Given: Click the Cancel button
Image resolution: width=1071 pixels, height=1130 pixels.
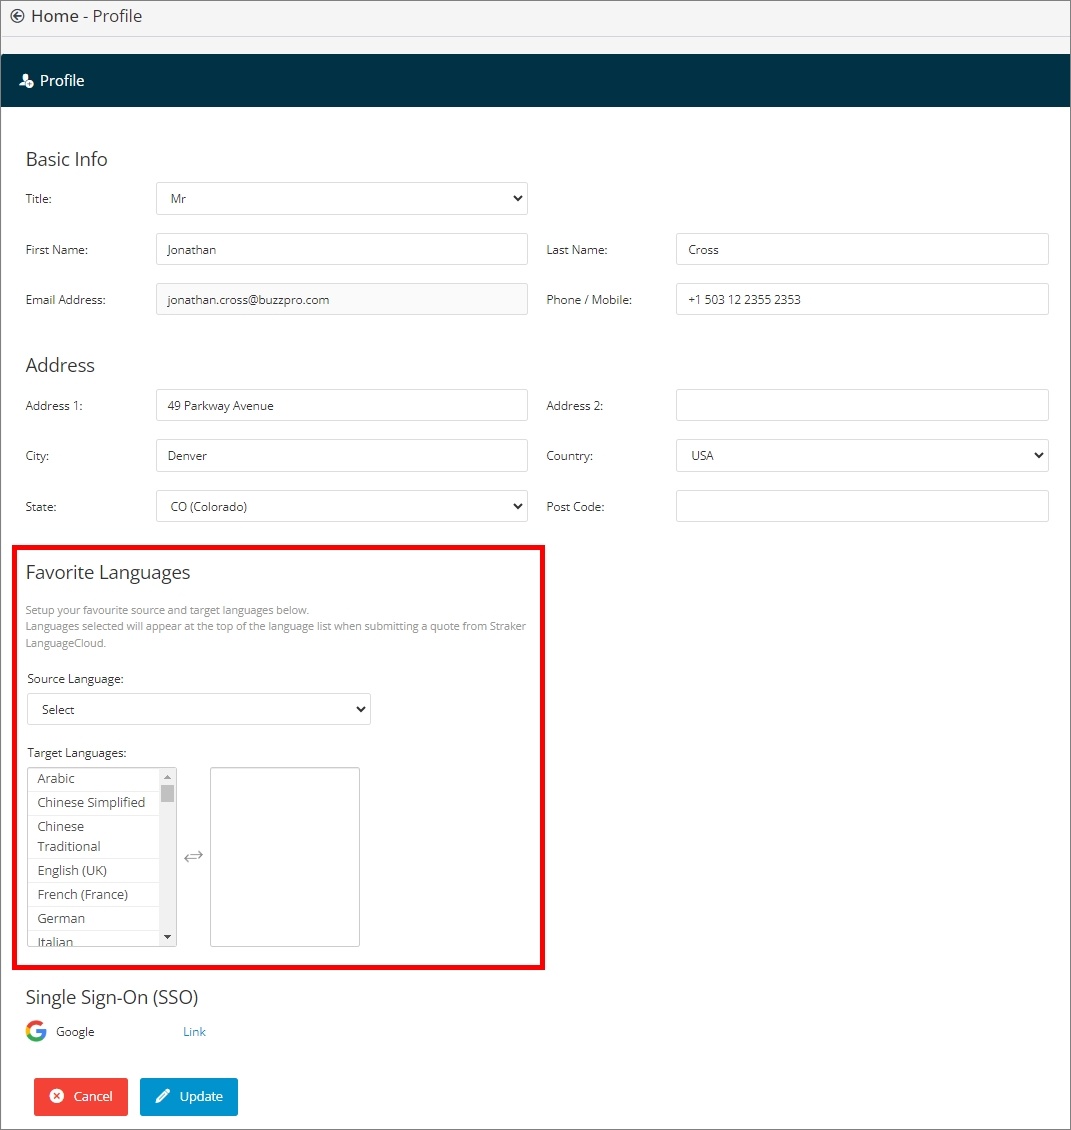Looking at the screenshot, I should pyautogui.click(x=81, y=1096).
